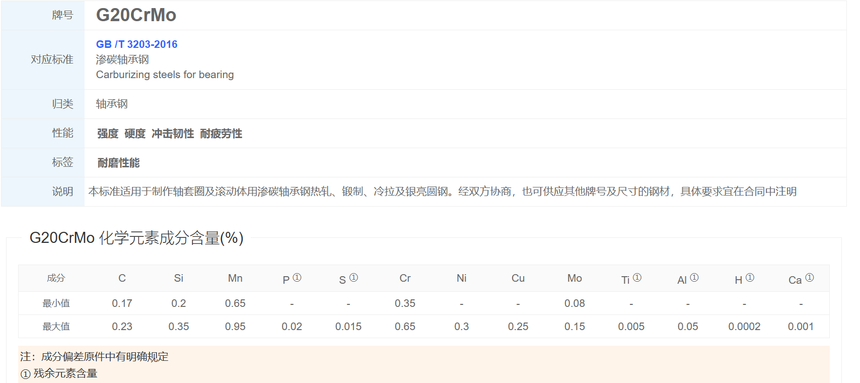
Task: Click the 冲击韧性 property tag
Action: (x=173, y=133)
